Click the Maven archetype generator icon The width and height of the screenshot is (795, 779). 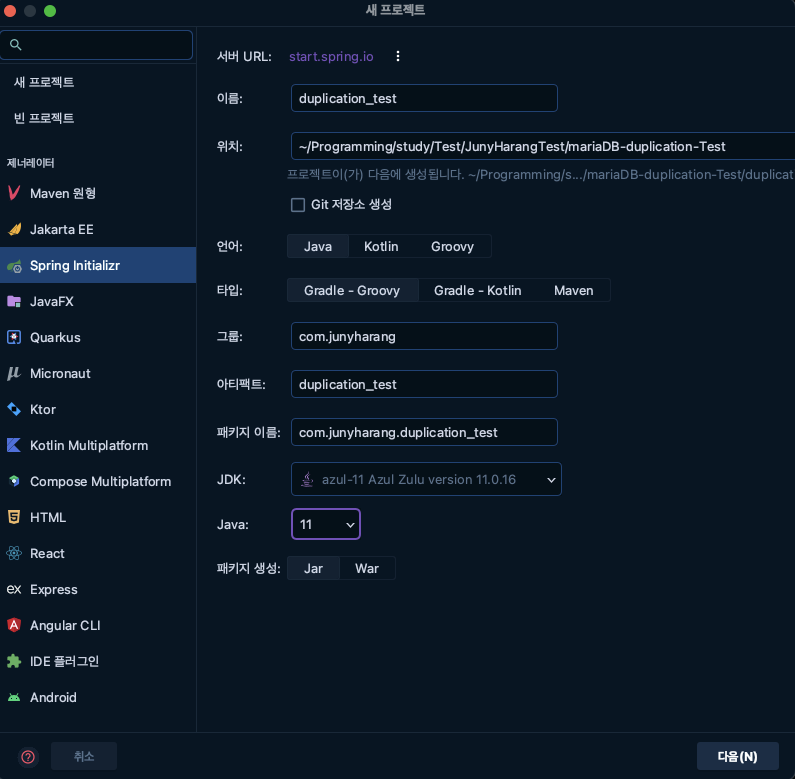[x=14, y=193]
